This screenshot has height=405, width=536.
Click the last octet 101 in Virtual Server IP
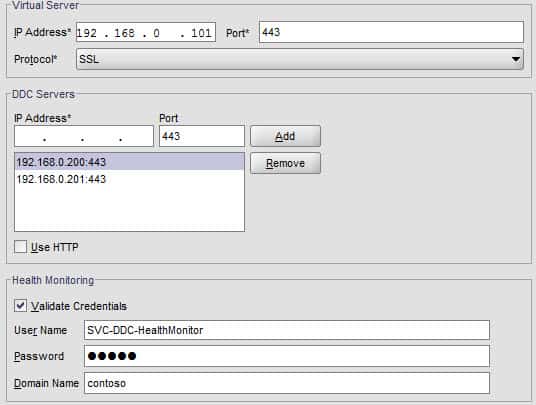[201, 33]
